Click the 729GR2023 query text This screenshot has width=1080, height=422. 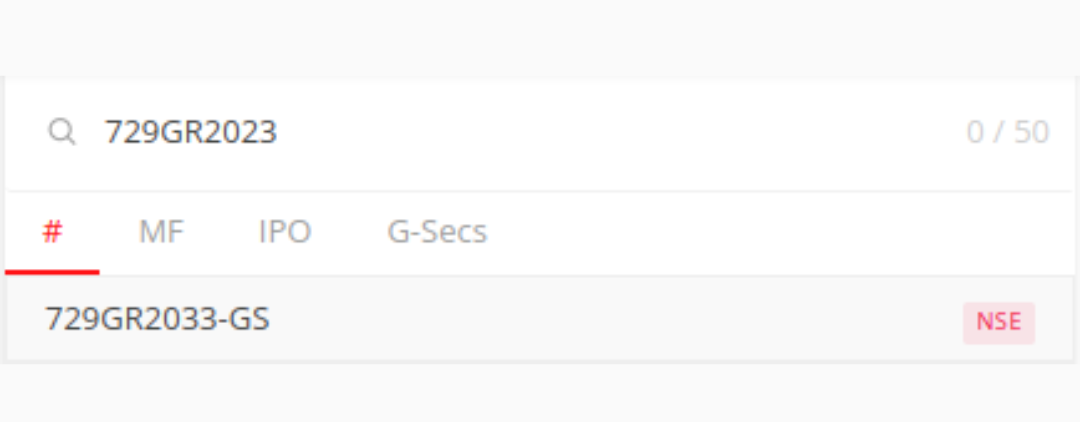point(191,132)
